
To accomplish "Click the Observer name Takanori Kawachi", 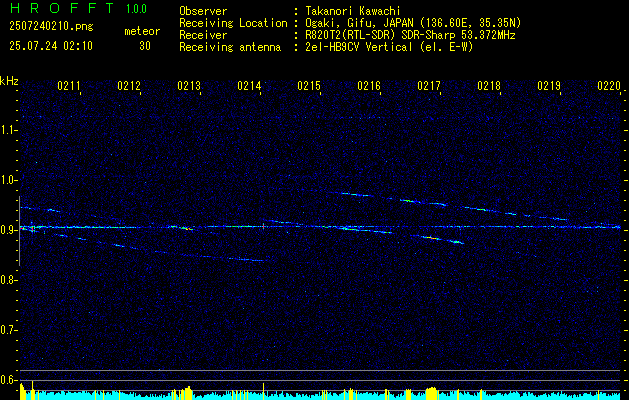I will tap(353, 11).
